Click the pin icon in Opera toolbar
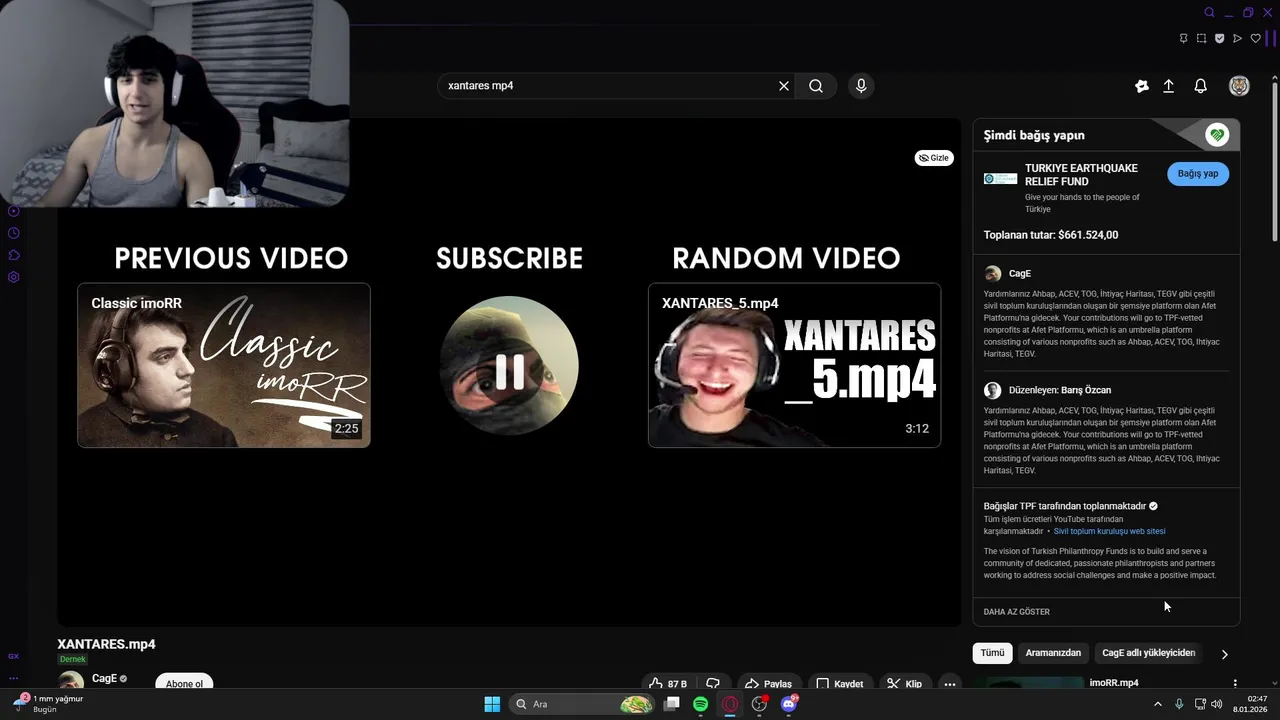The image size is (1280, 720). [1183, 38]
